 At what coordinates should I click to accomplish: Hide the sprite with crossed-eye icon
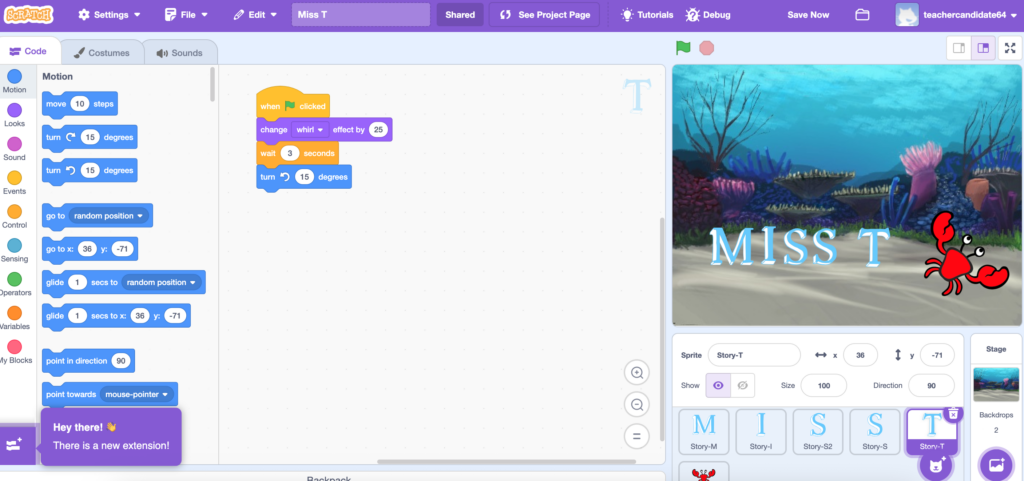[x=741, y=385]
